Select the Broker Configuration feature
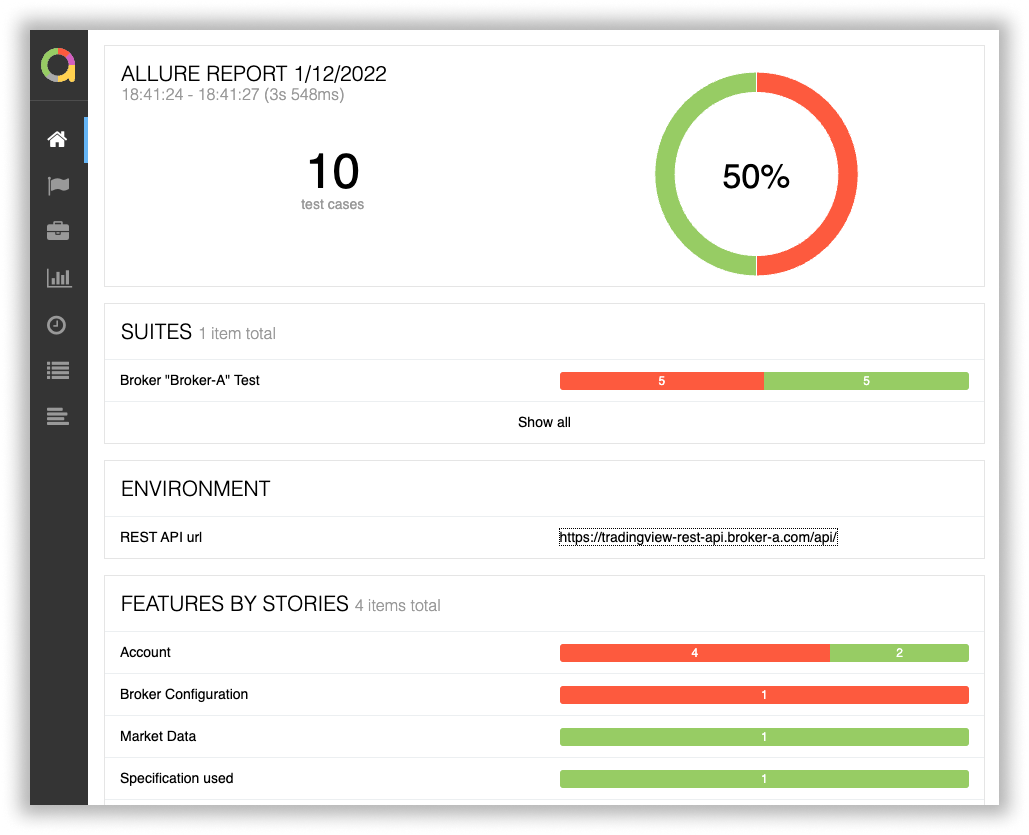1029x835 pixels. (x=184, y=694)
